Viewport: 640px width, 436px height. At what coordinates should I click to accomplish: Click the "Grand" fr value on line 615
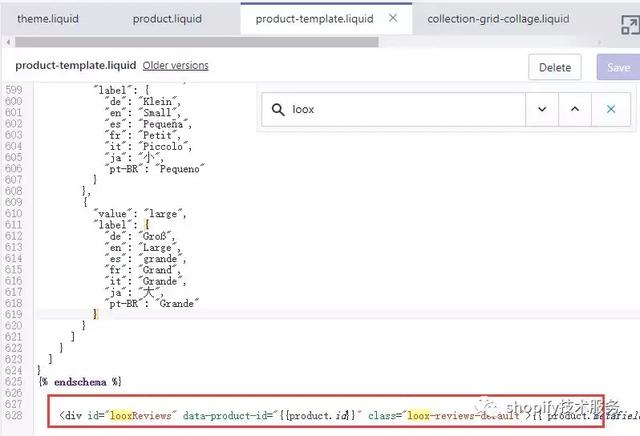[x=159, y=269]
